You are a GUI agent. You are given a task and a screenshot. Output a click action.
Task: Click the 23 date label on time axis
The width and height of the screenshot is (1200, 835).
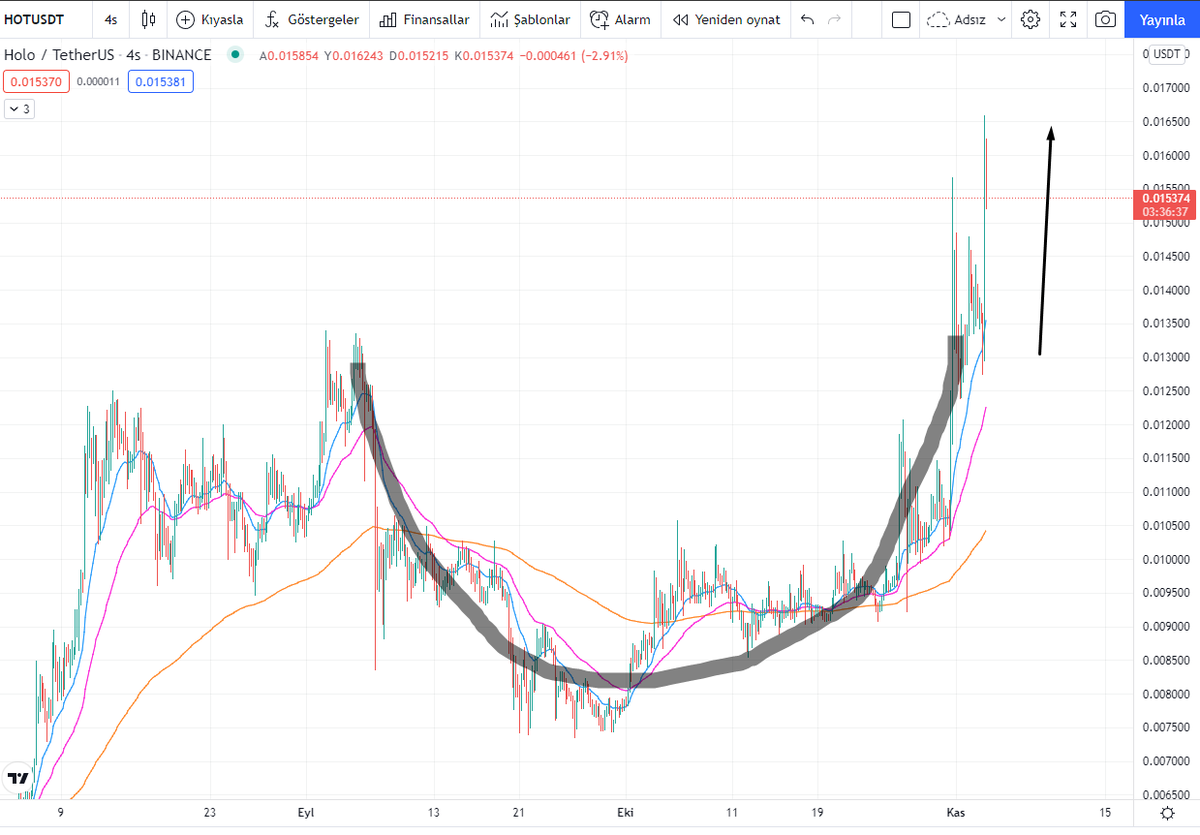(210, 812)
